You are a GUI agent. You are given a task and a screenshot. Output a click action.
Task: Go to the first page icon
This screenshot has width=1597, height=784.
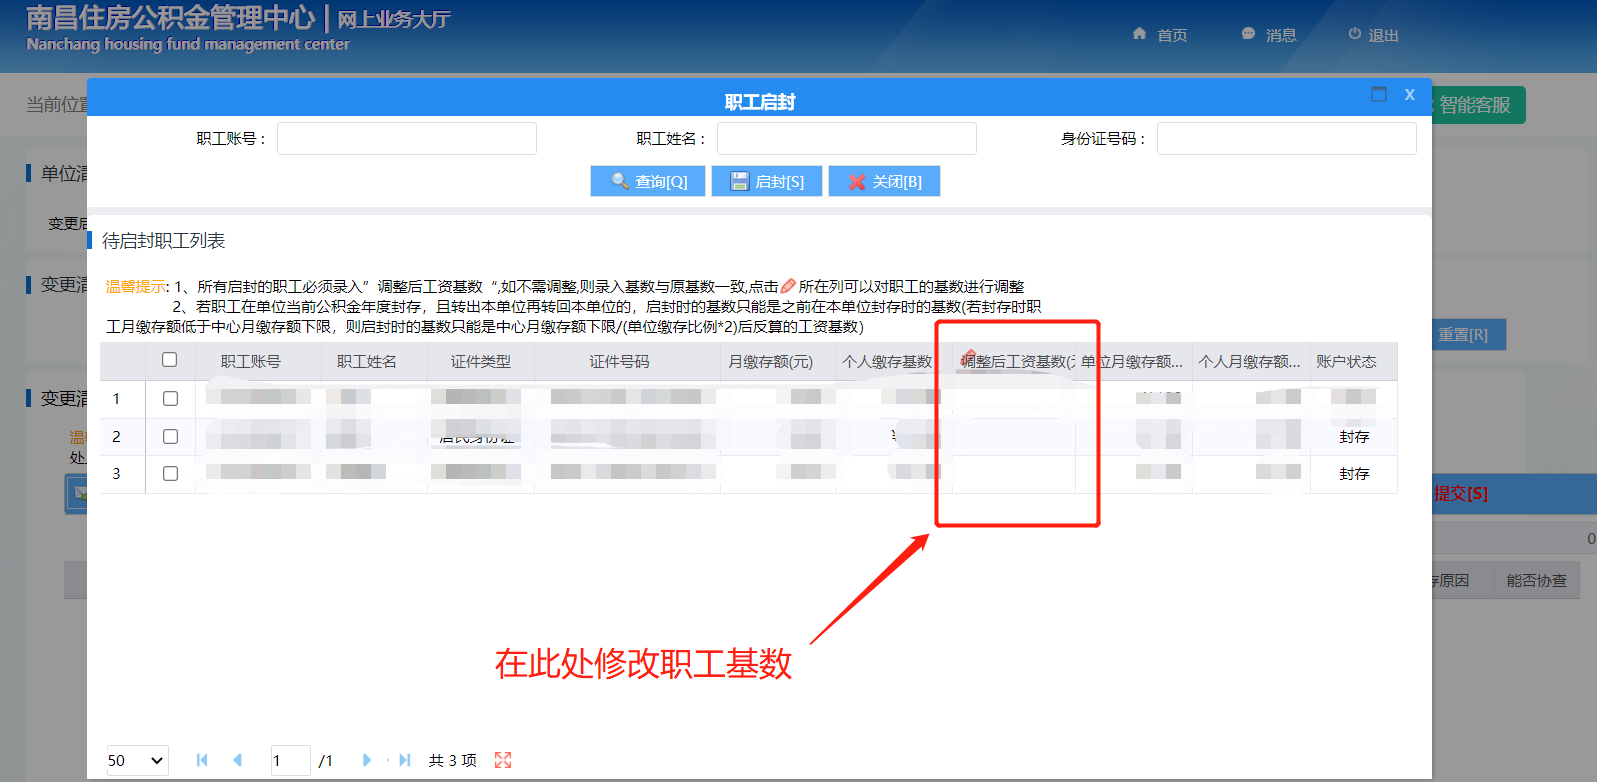(x=202, y=760)
